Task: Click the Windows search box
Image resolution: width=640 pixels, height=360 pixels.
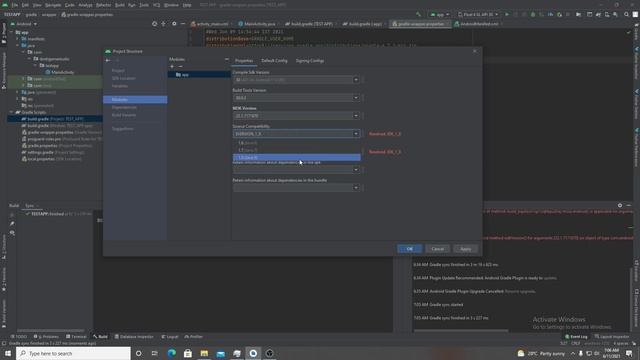Action: pyautogui.click(x=73, y=353)
